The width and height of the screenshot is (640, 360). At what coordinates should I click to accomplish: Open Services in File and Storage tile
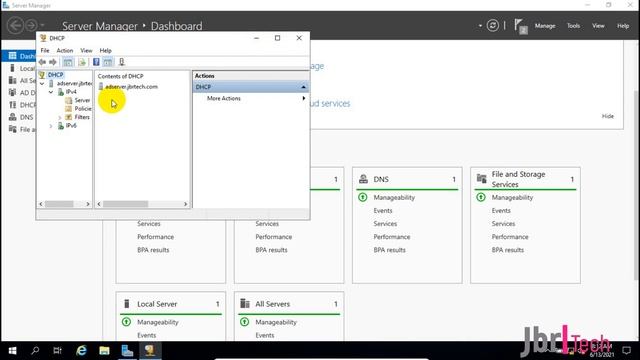[x=503, y=224]
